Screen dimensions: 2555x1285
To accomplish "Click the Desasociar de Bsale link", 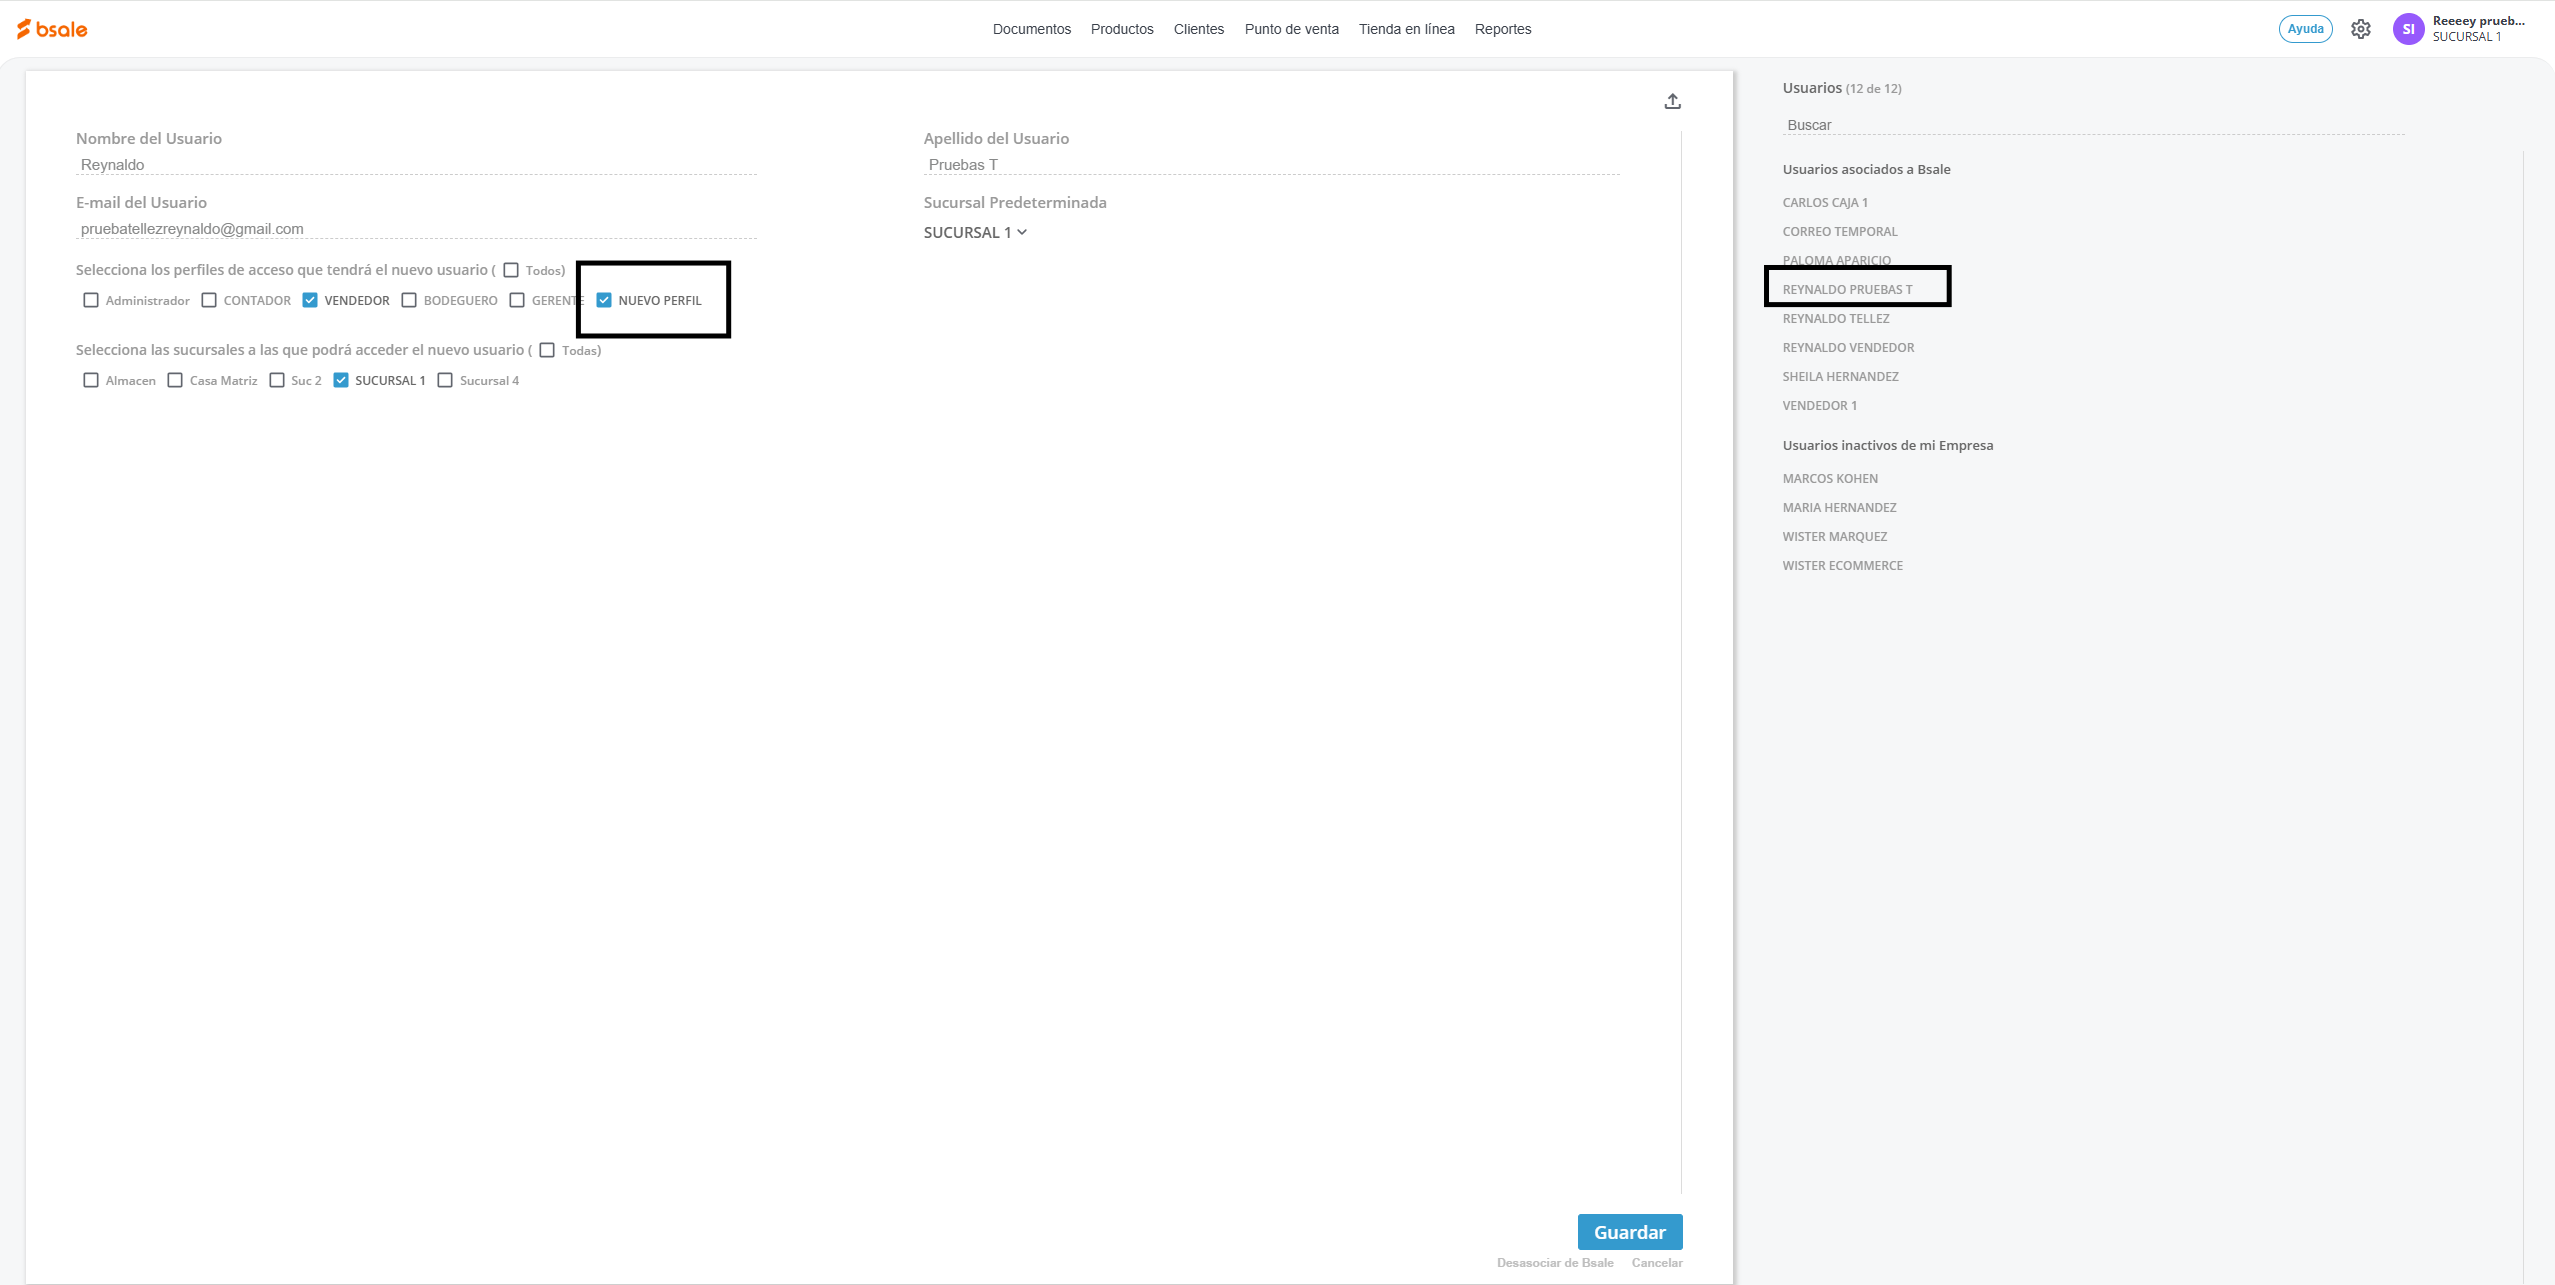I will (x=1554, y=1263).
